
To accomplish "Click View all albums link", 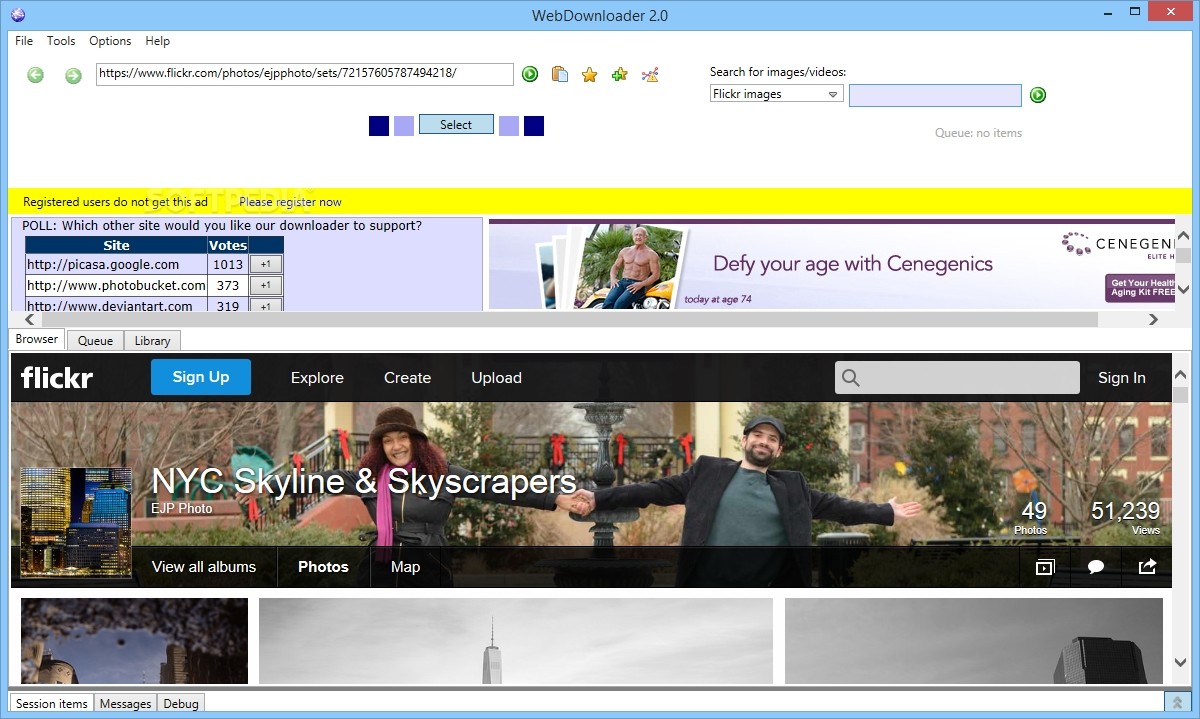I will point(204,567).
